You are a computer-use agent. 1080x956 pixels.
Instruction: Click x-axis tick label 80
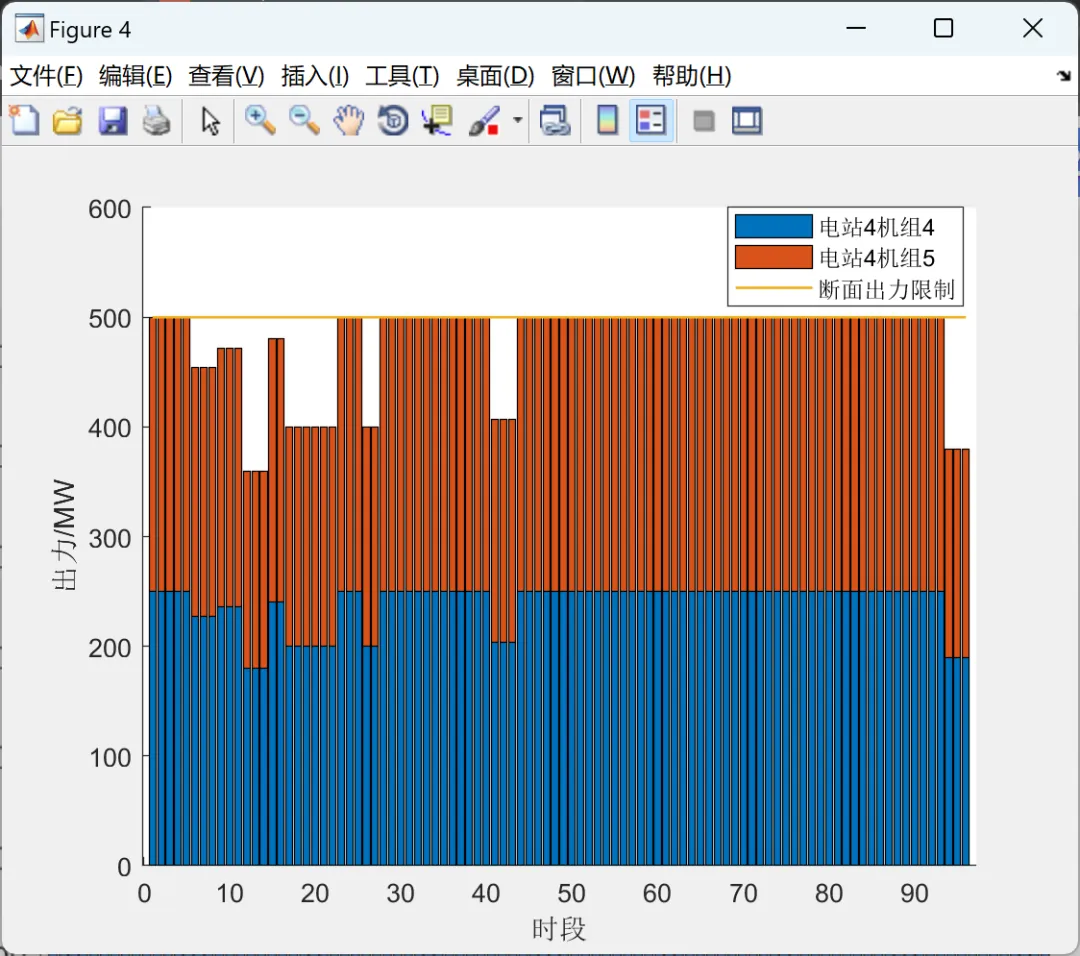click(829, 893)
